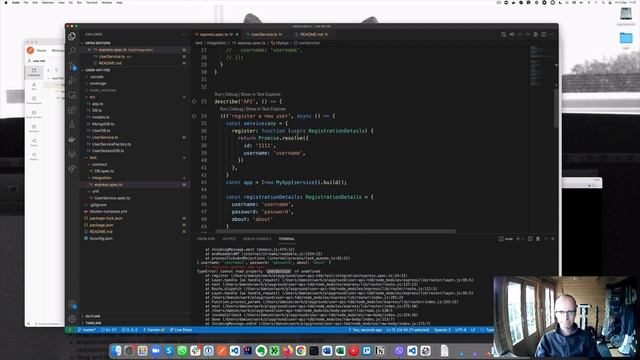Click the Spaces indentation status item

(442, 330)
